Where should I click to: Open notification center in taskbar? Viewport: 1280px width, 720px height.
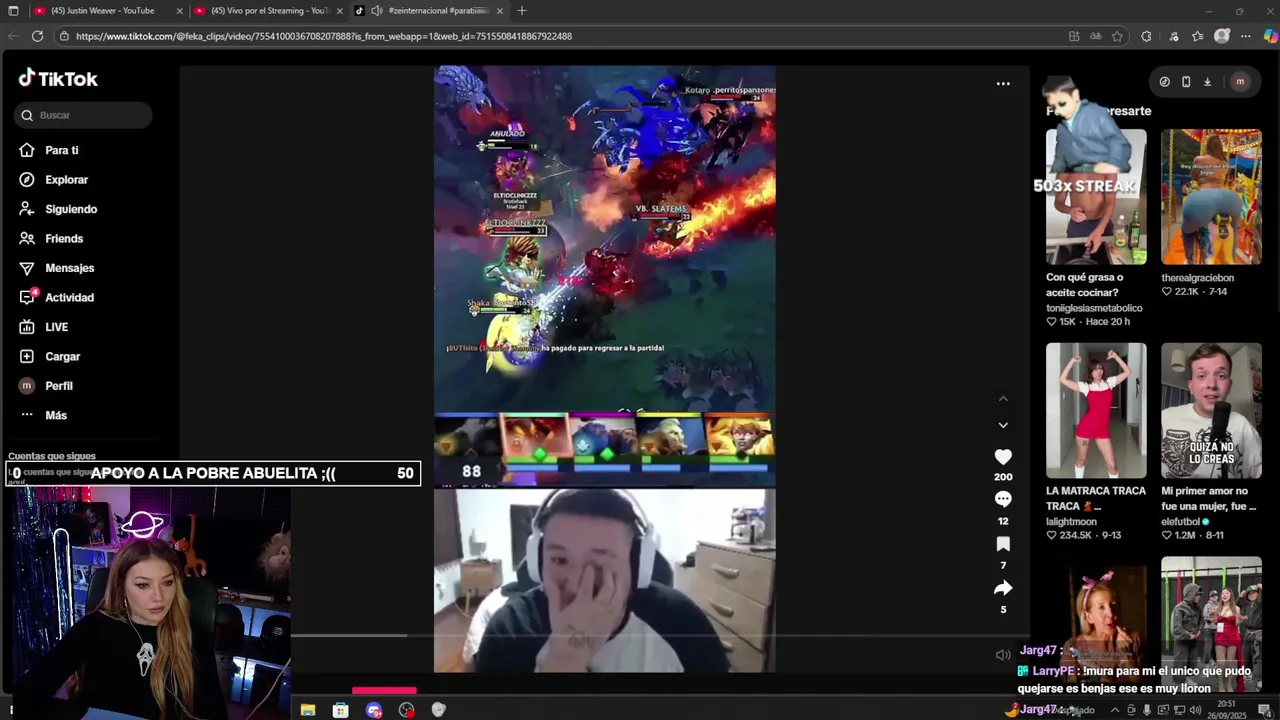click(x=1264, y=710)
